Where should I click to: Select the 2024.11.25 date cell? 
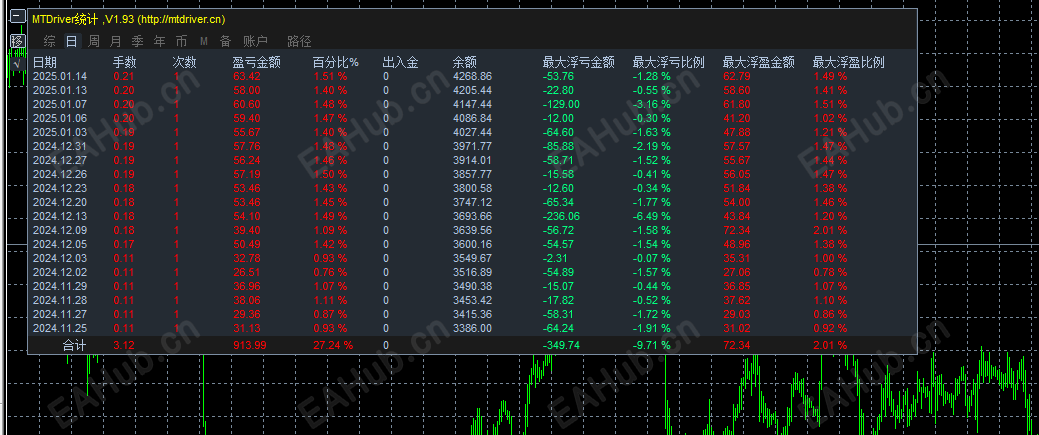point(60,328)
